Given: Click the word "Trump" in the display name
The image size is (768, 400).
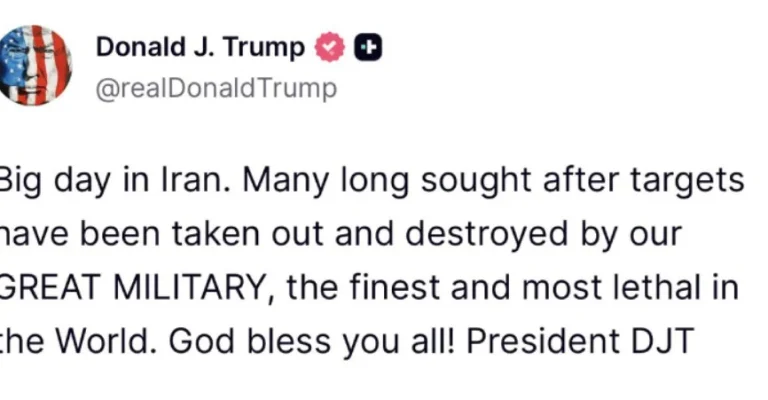Looking at the screenshot, I should pyautogui.click(x=272, y=47).
